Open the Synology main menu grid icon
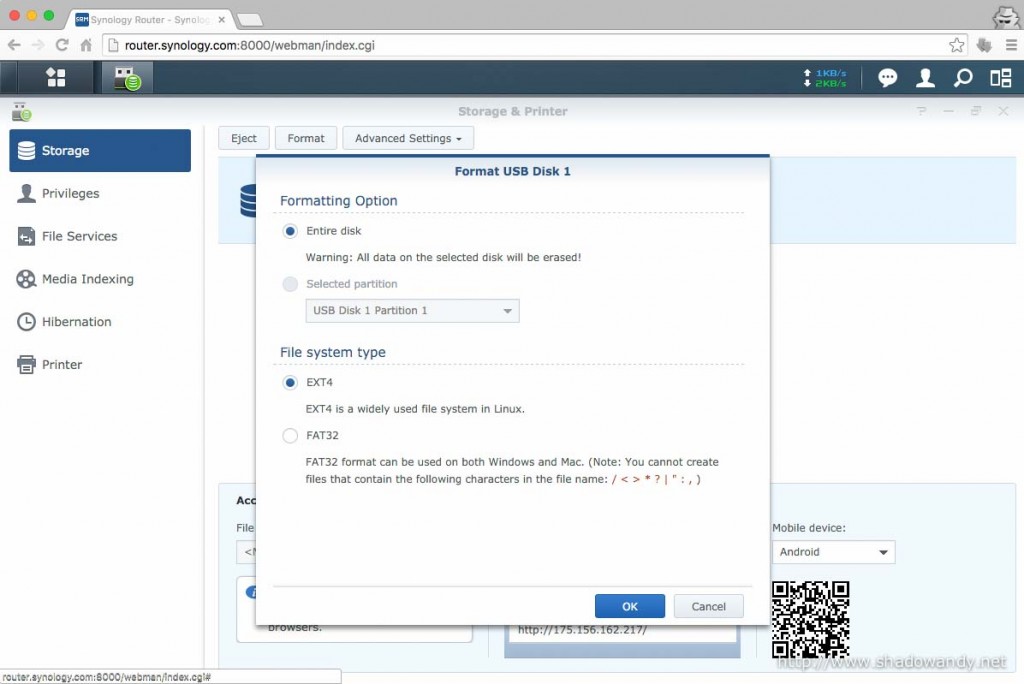Screen dimensions: 1024x684 (x=56, y=78)
